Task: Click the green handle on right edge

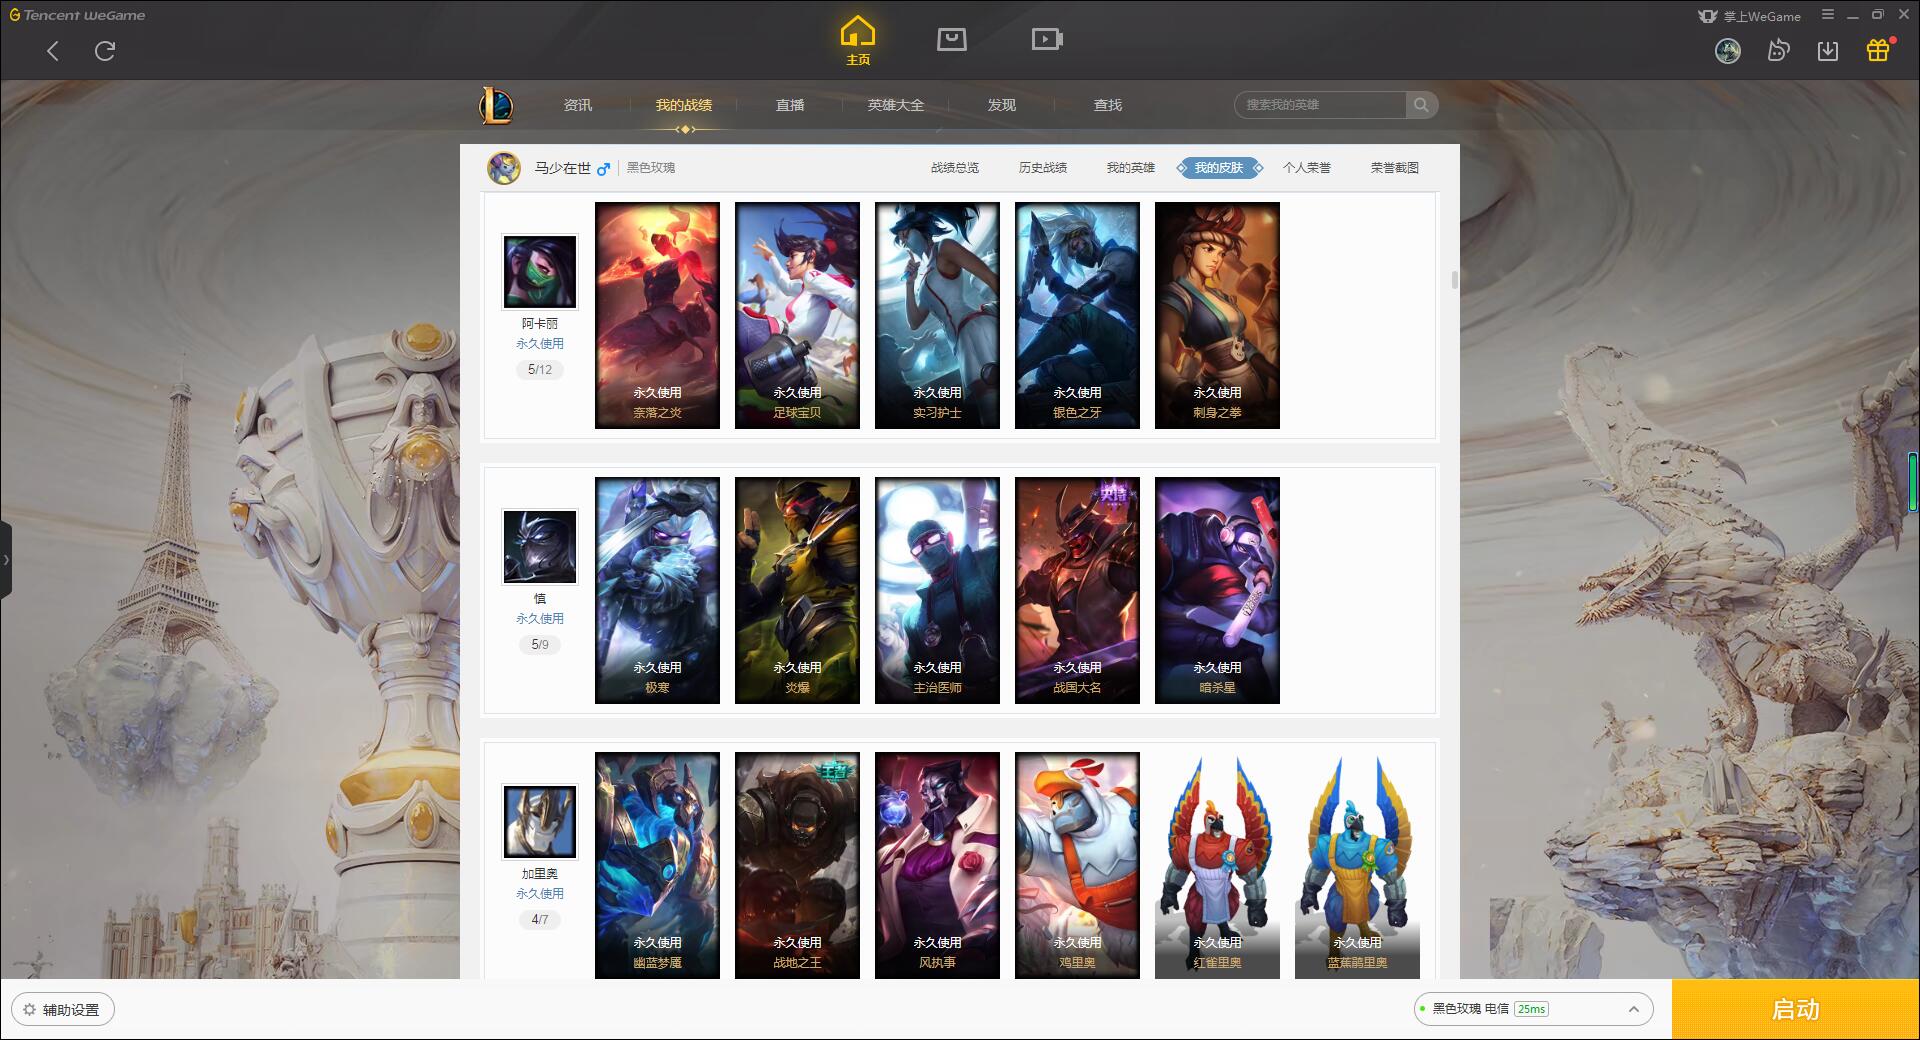Action: (1914, 482)
